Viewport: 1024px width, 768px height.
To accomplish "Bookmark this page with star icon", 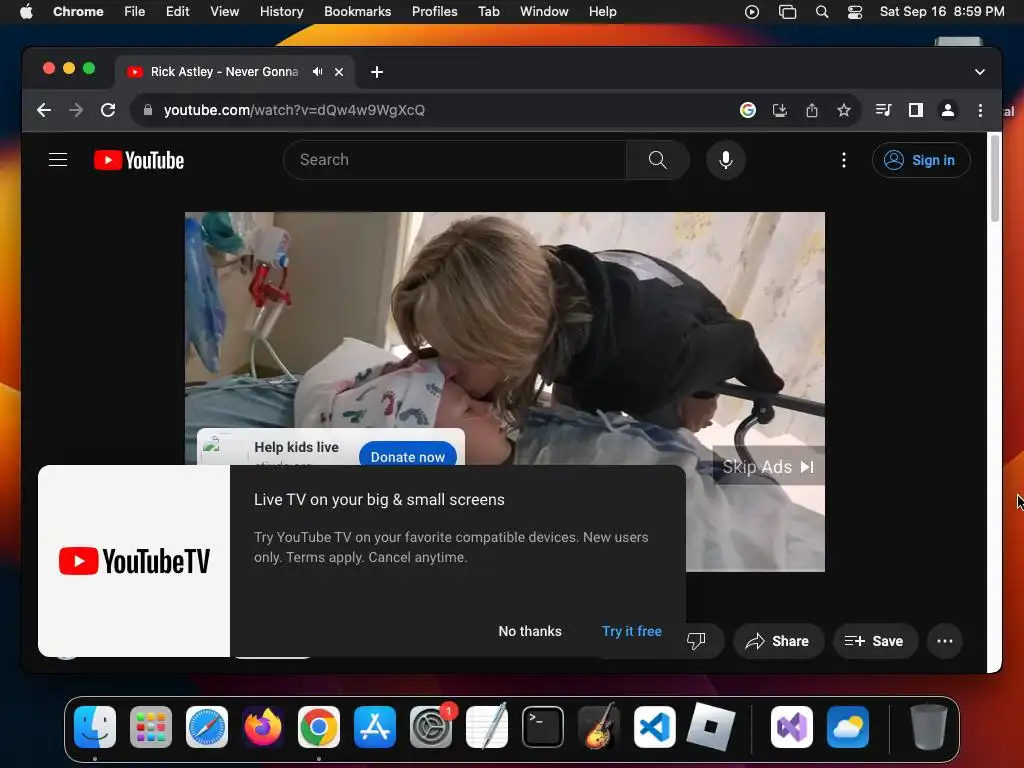I will (844, 110).
